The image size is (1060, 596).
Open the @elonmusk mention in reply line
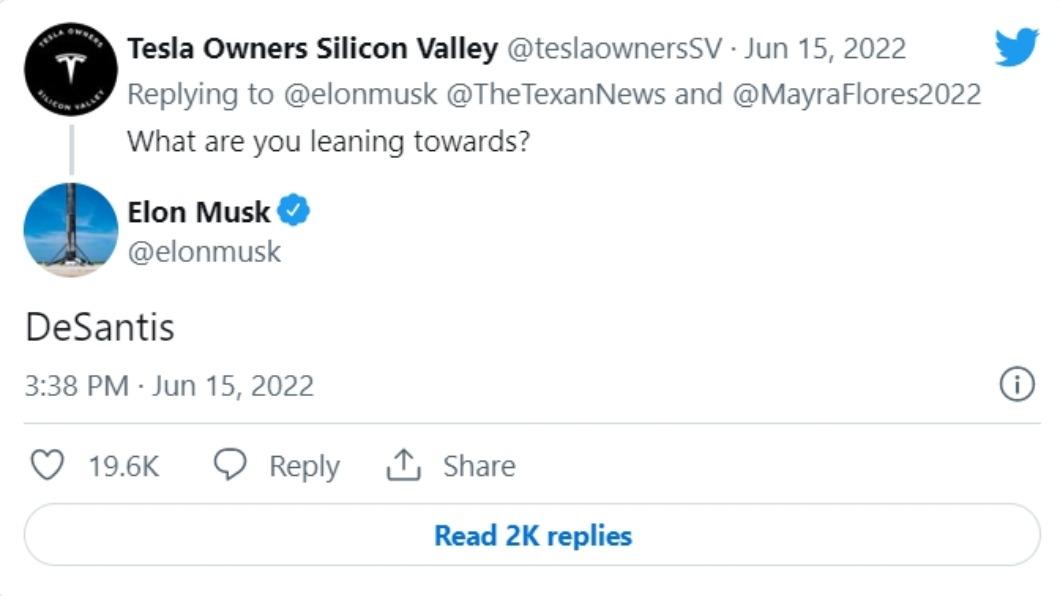click(x=360, y=94)
